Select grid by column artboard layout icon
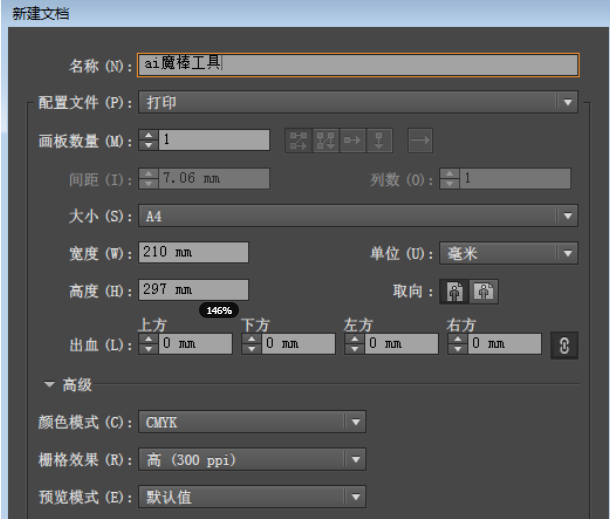Viewport: 610px width, 519px height. click(325, 140)
